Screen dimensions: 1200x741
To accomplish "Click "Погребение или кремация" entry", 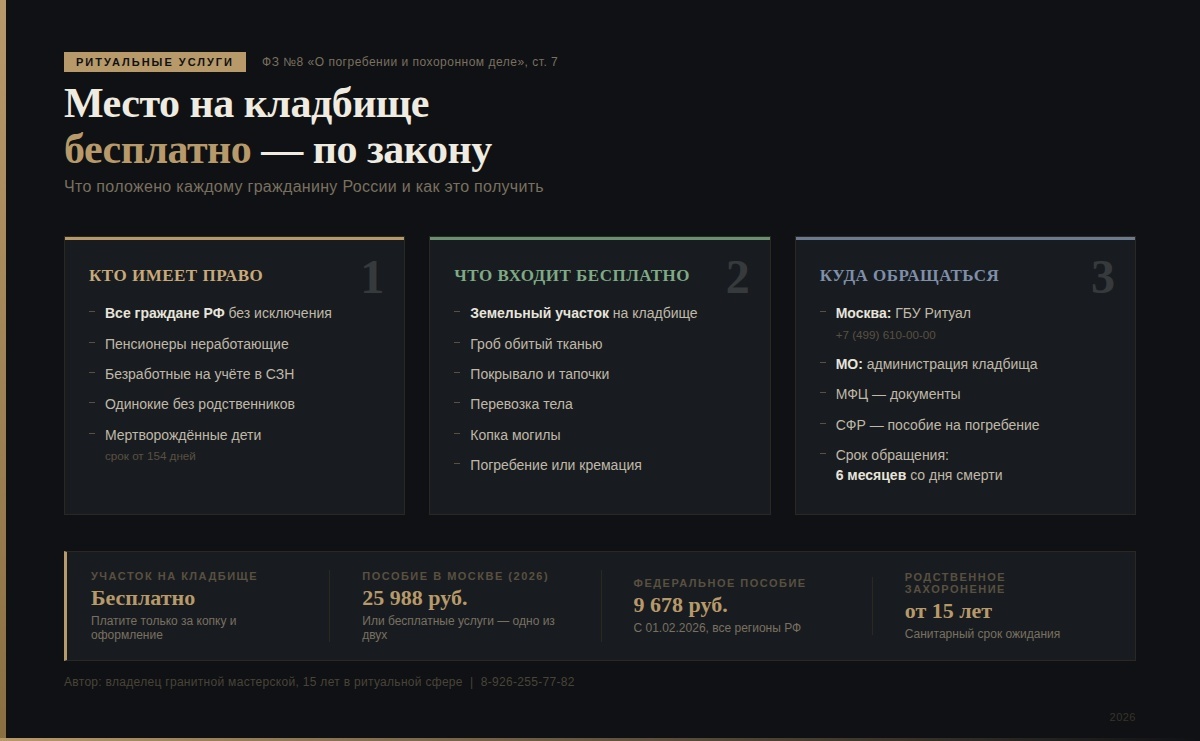I will [x=557, y=464].
